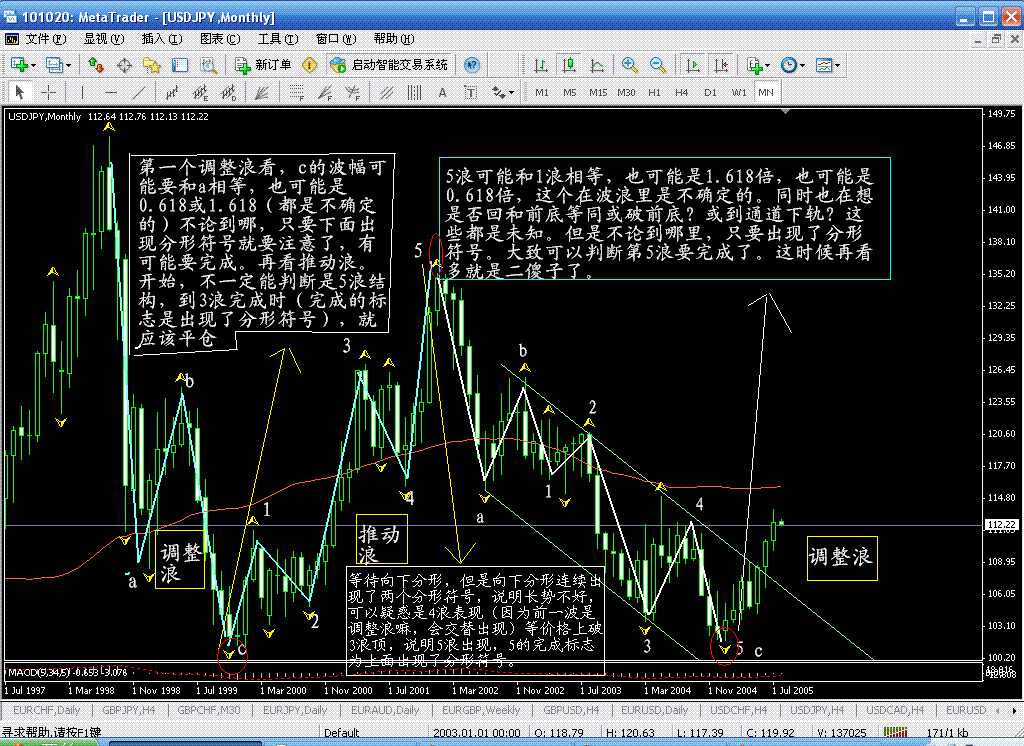Switch to the GBPJPY,H4 chart tab
Screen dimensions: 1024x746
129,710
